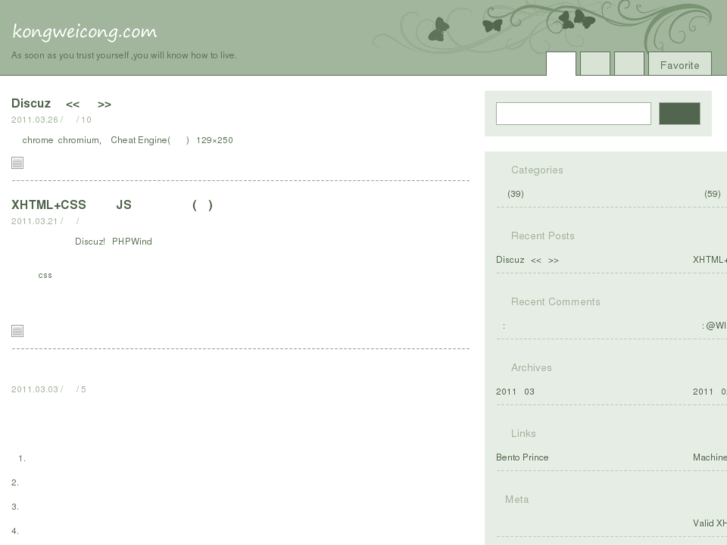
Task: Click the /10 comments count link
Action: click(x=84, y=120)
